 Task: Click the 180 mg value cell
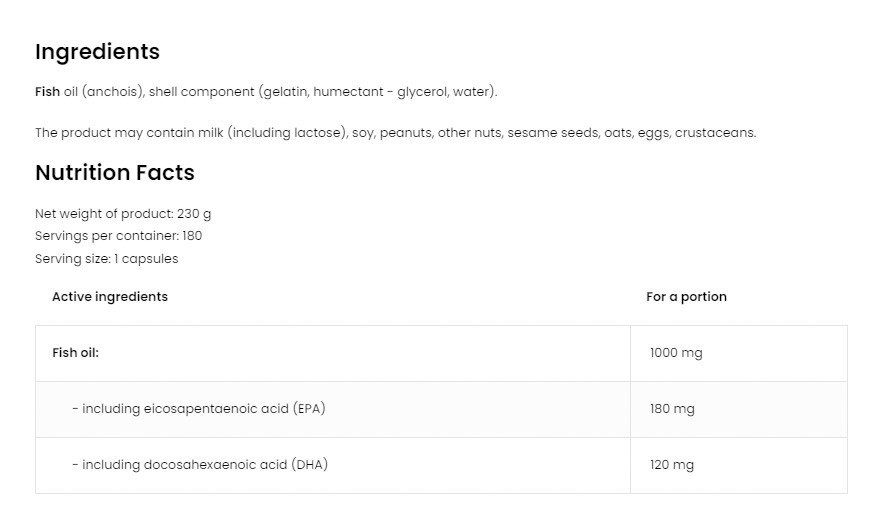[x=672, y=409]
